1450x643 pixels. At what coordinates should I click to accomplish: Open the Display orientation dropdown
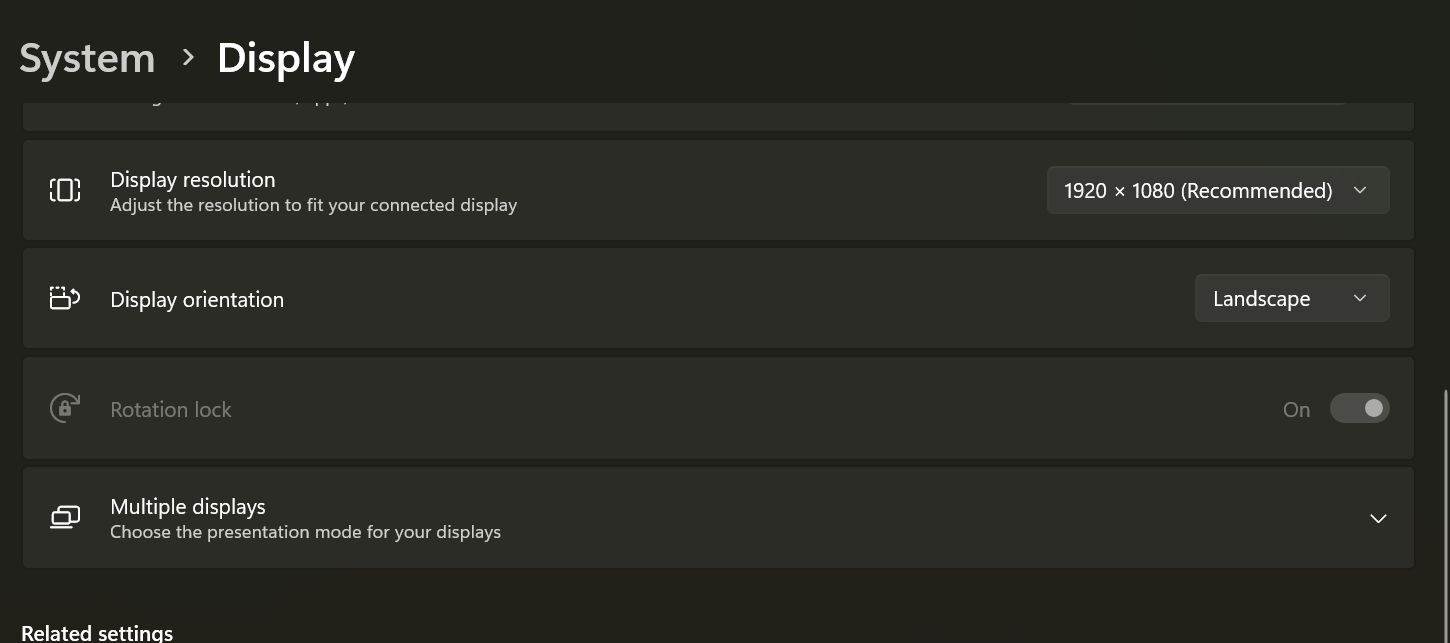1292,298
